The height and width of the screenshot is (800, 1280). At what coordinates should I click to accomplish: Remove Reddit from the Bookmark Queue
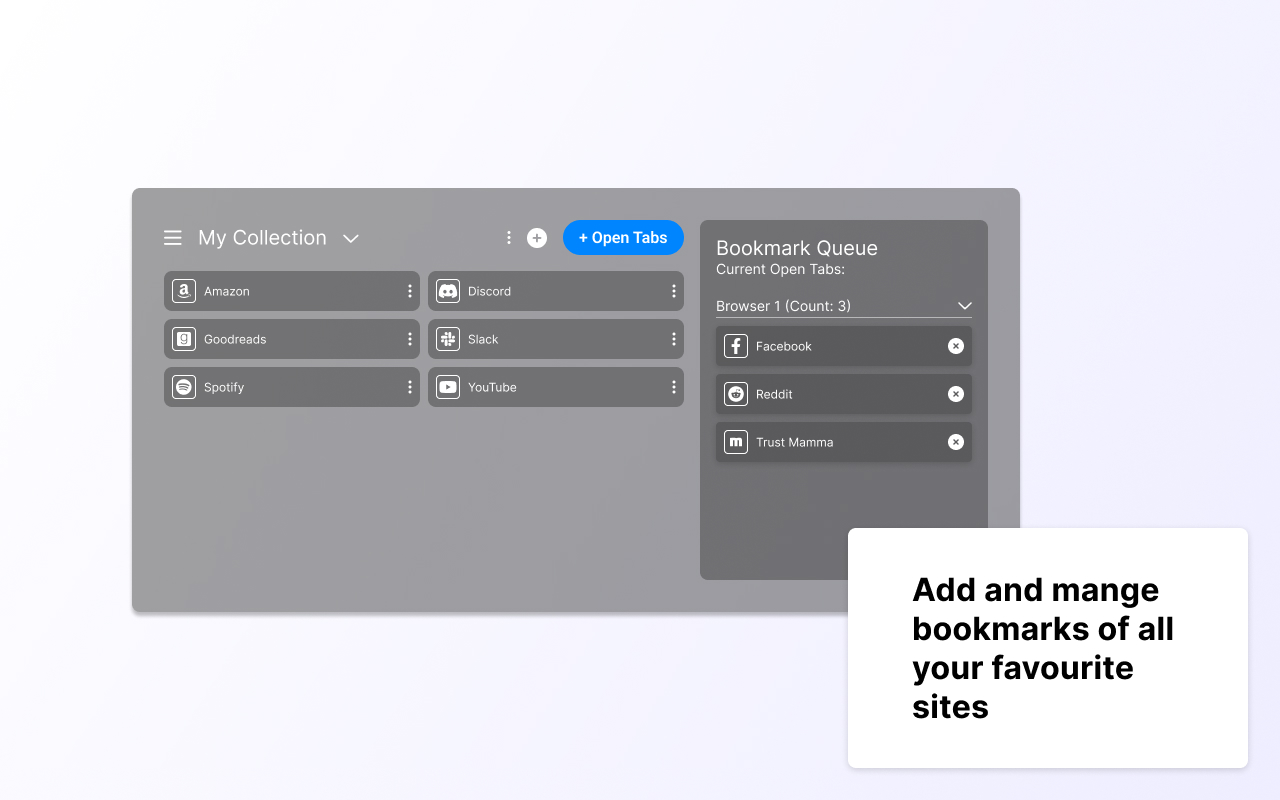point(956,394)
